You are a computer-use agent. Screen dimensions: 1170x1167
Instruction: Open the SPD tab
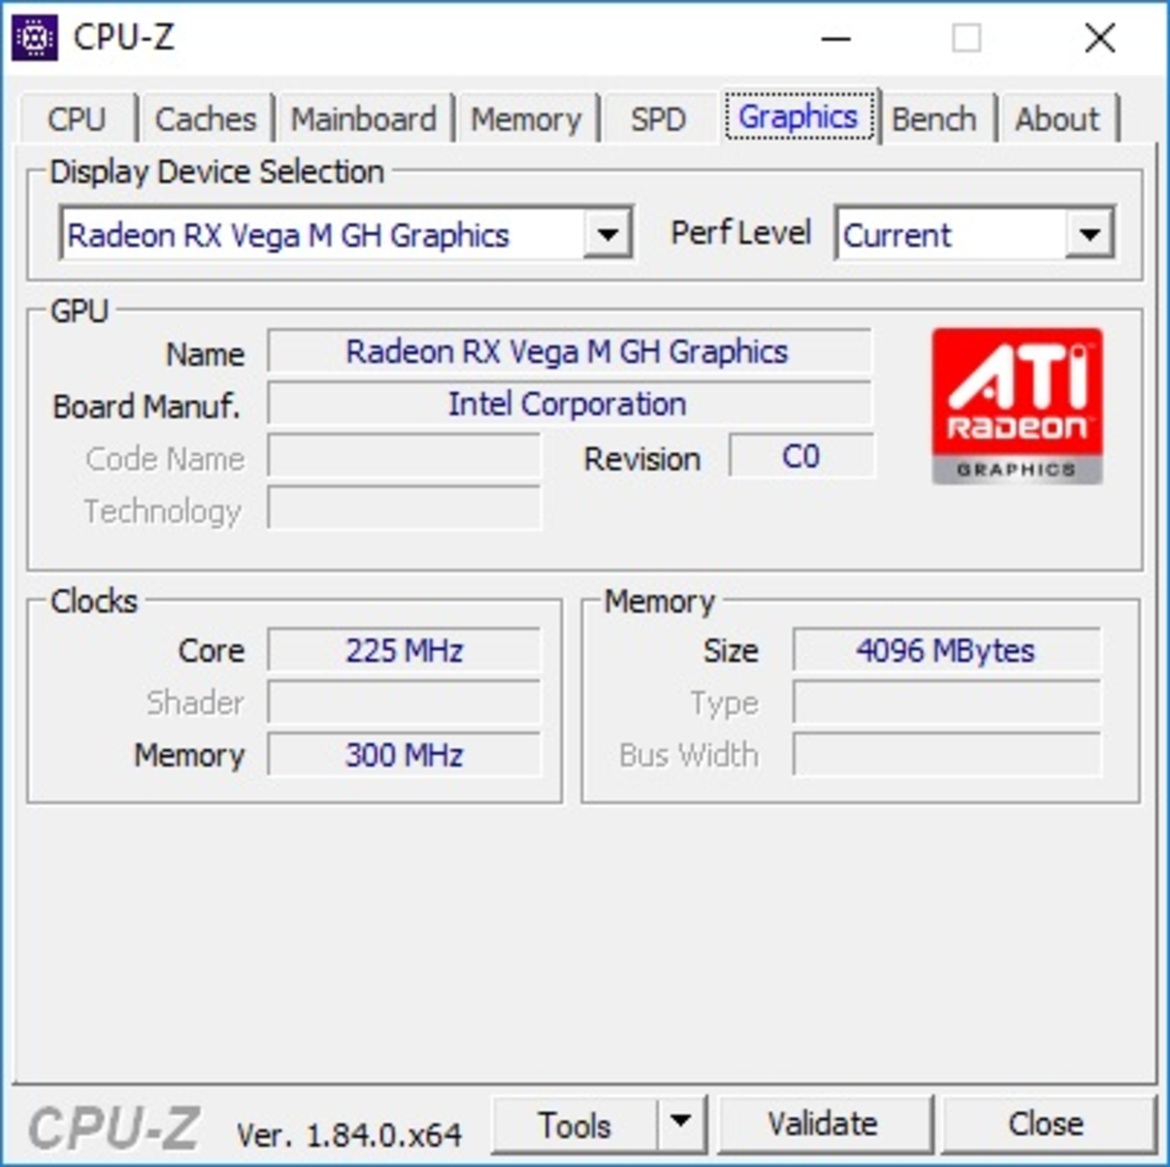[x=658, y=119]
